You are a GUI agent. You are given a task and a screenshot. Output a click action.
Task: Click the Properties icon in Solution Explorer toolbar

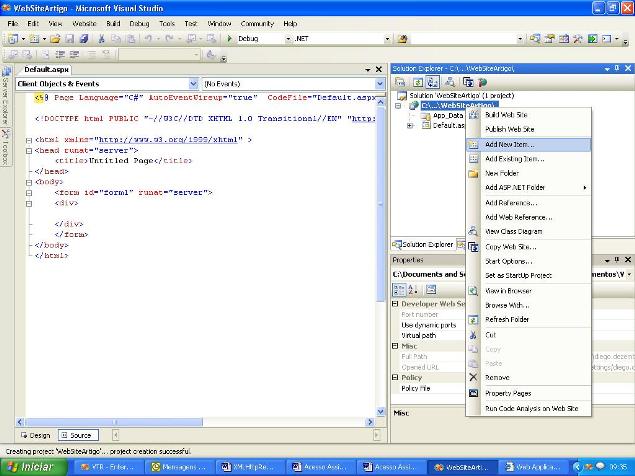coord(400,82)
